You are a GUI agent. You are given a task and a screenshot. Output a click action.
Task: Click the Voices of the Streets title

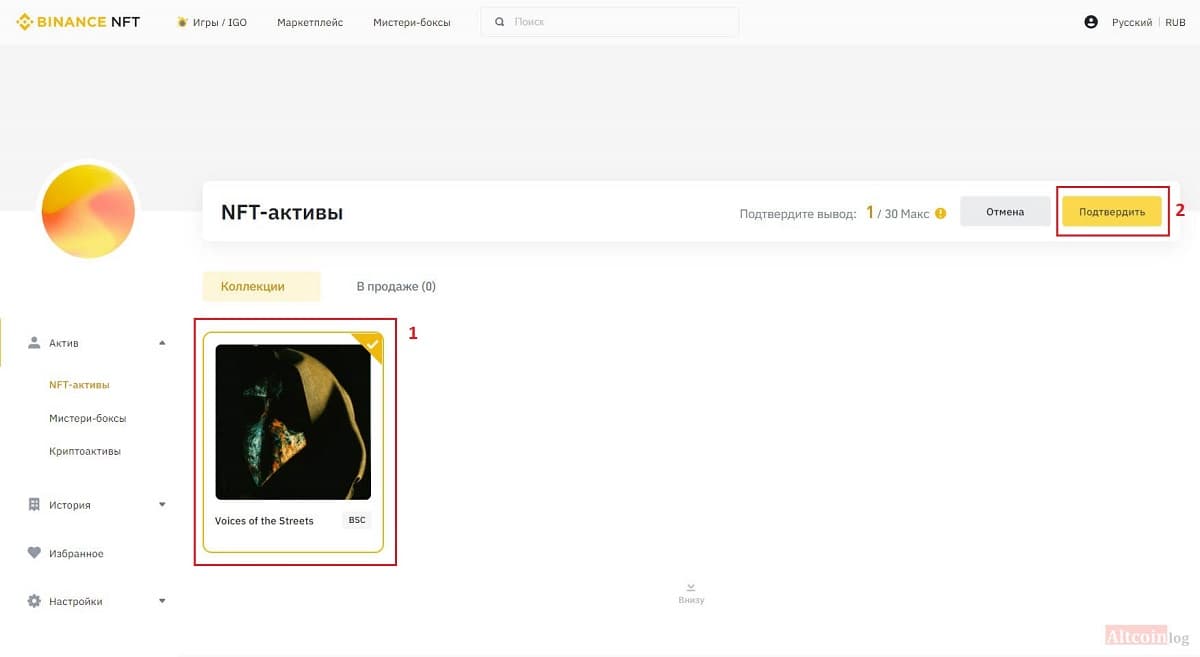pos(264,521)
